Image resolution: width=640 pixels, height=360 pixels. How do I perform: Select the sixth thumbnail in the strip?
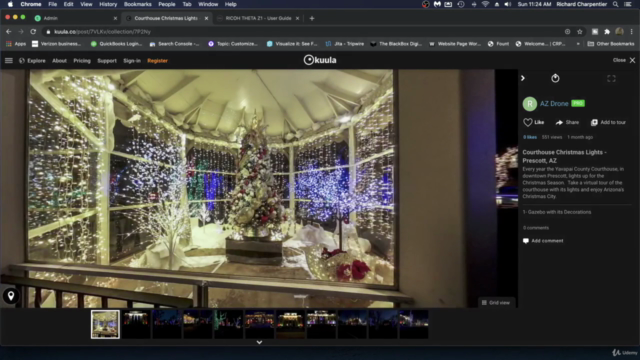[260, 324]
